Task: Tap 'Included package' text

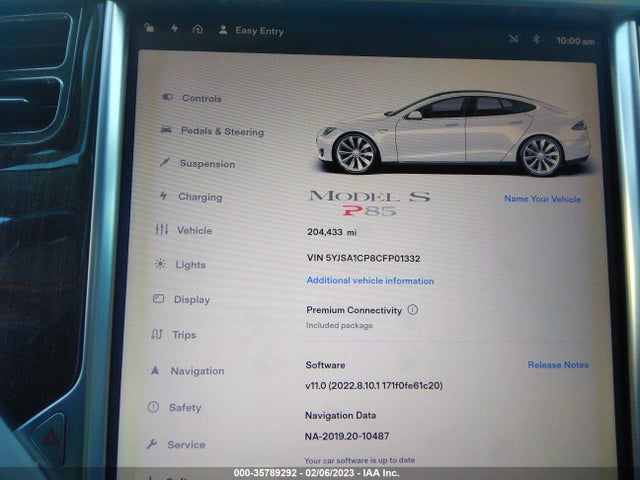Action: (339, 325)
